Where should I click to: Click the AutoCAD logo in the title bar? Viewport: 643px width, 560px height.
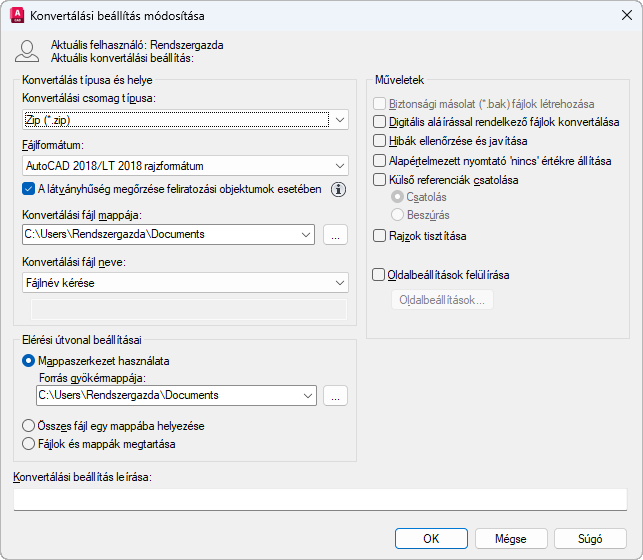pyautogui.click(x=17, y=16)
